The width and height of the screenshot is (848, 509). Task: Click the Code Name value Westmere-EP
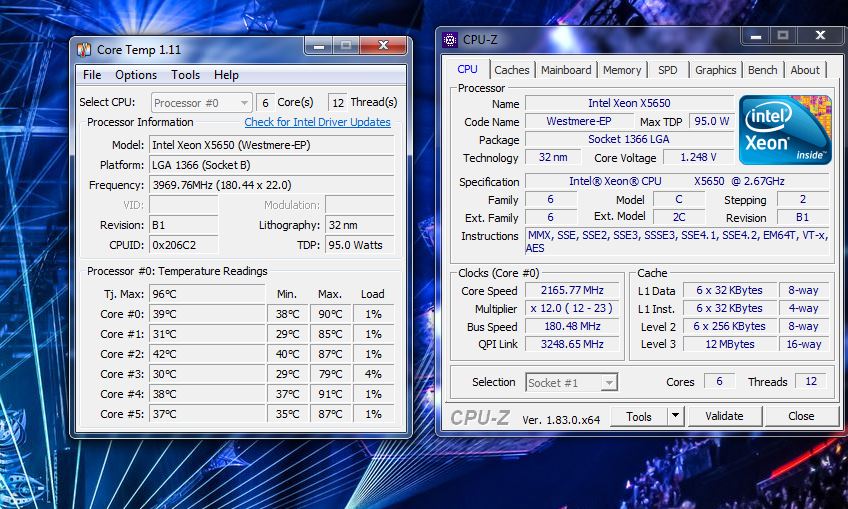tap(579, 121)
